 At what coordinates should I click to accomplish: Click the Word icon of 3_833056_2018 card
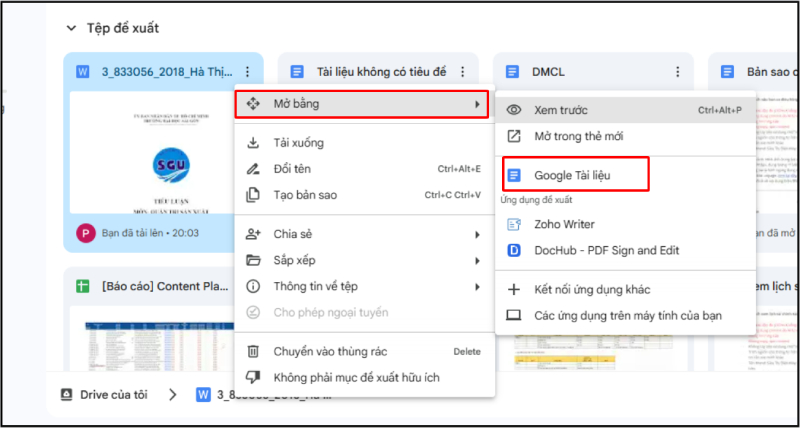(x=82, y=72)
